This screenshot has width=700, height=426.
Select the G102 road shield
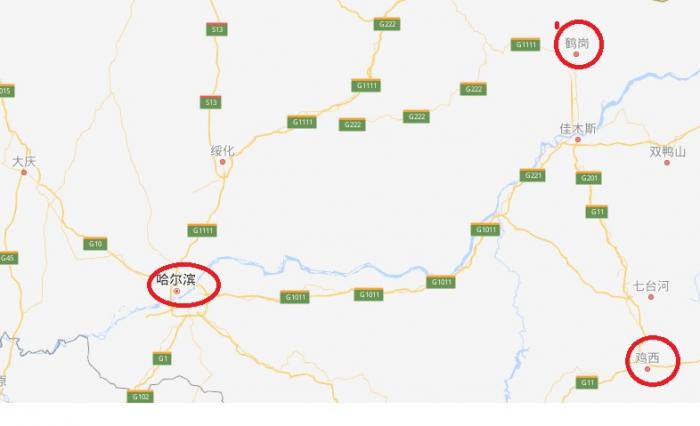[x=140, y=396]
